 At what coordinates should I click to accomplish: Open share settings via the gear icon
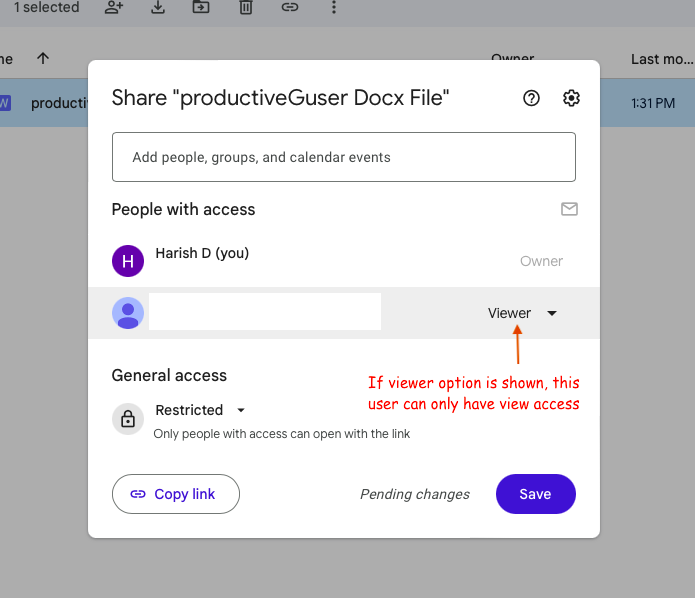point(571,98)
